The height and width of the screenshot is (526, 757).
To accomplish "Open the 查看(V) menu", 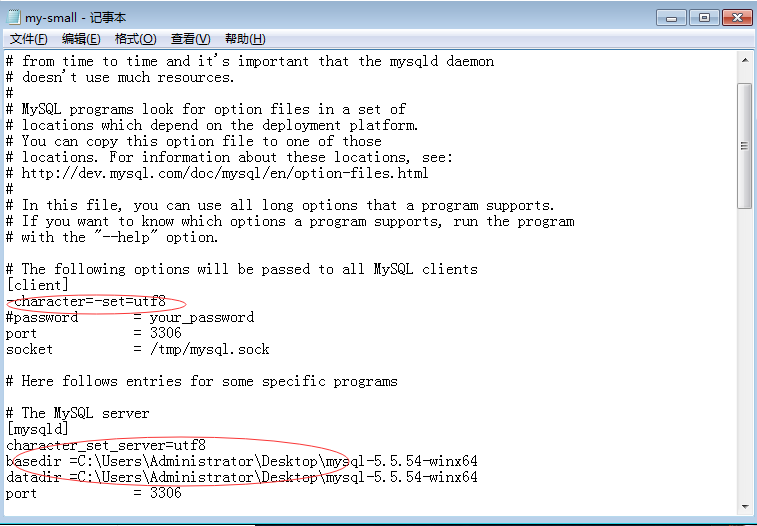I will (x=191, y=39).
